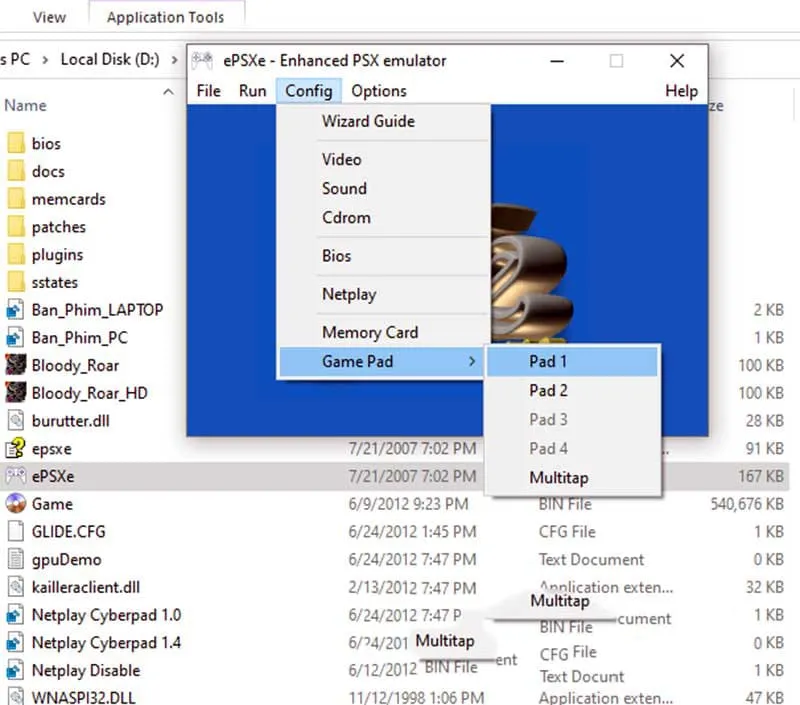Click the Ban_Phim_LAPTOP registry file icon
Viewport: 800px width, 705px height.
coord(15,310)
